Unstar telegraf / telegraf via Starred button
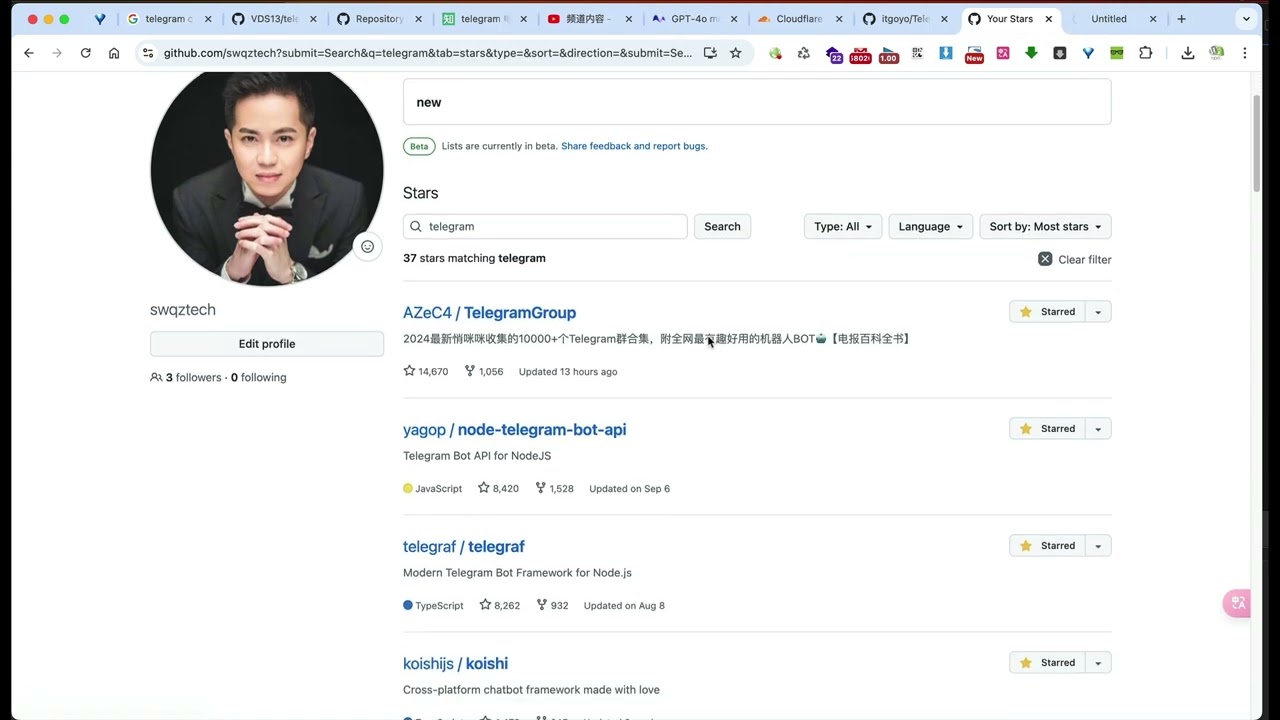Viewport: 1280px width, 720px height. pyautogui.click(x=1046, y=546)
